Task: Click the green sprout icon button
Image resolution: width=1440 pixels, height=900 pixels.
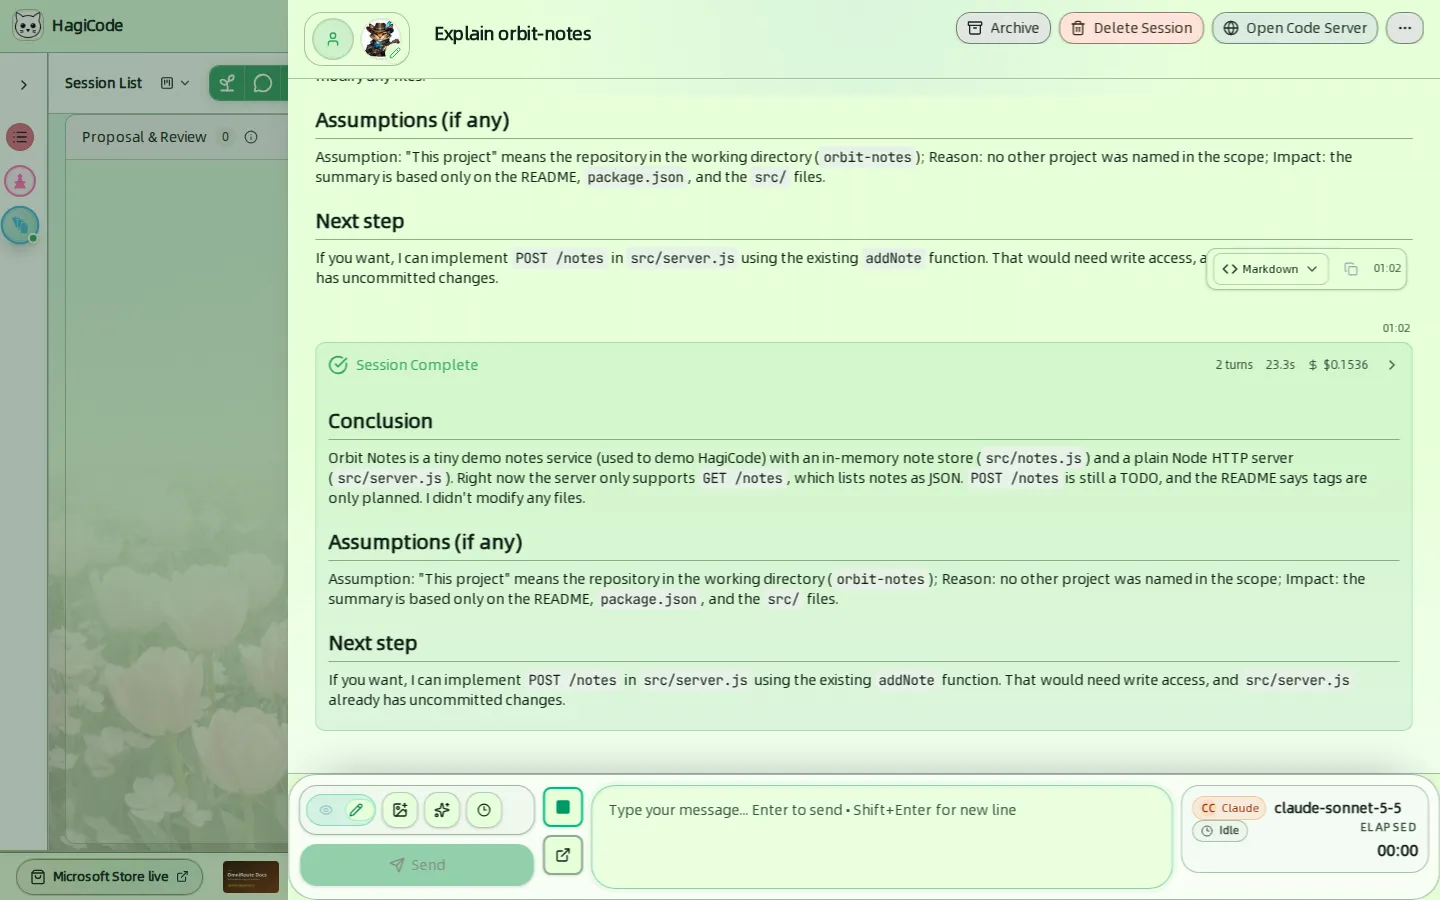Action: pos(227,83)
